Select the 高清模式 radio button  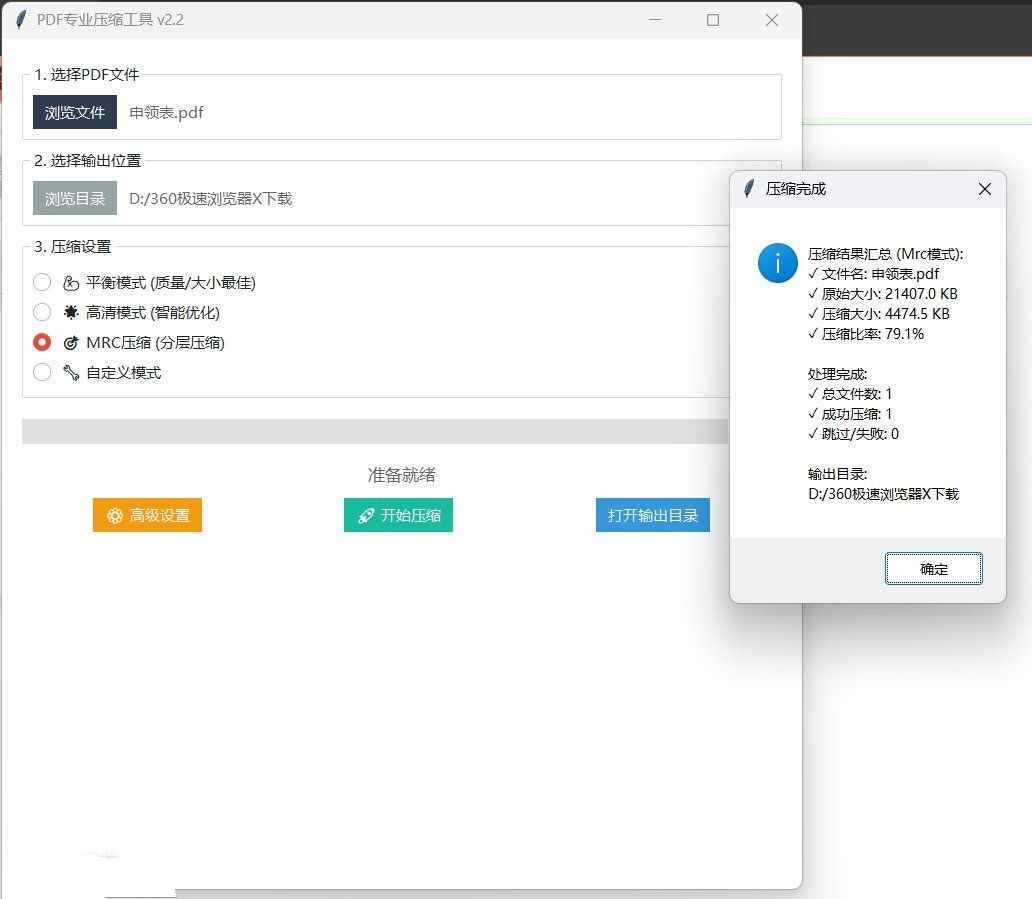42,312
